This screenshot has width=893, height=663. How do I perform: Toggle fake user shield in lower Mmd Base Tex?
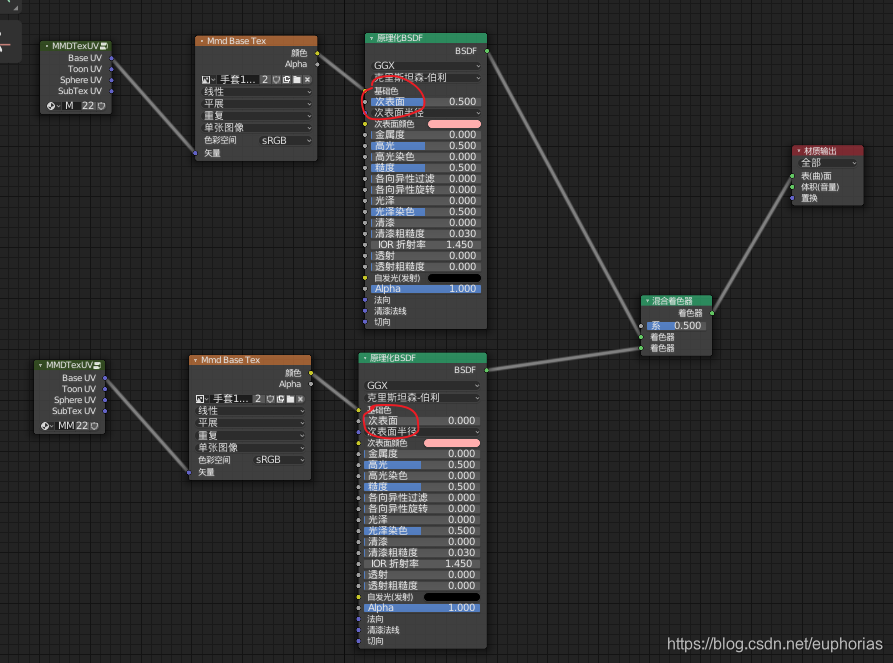270,399
